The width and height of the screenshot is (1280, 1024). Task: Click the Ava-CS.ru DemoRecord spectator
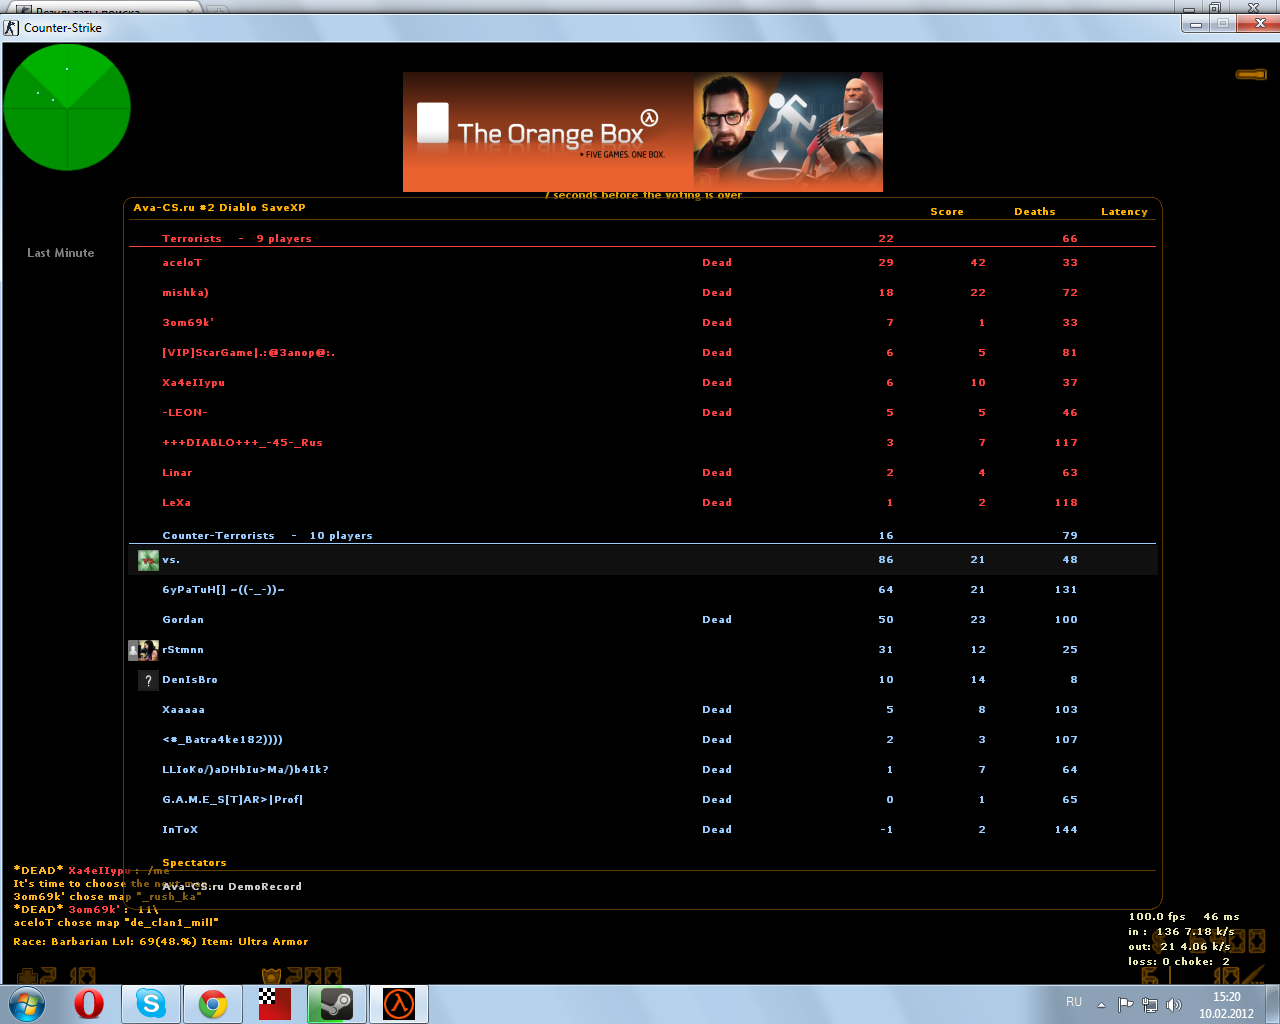click(232, 887)
